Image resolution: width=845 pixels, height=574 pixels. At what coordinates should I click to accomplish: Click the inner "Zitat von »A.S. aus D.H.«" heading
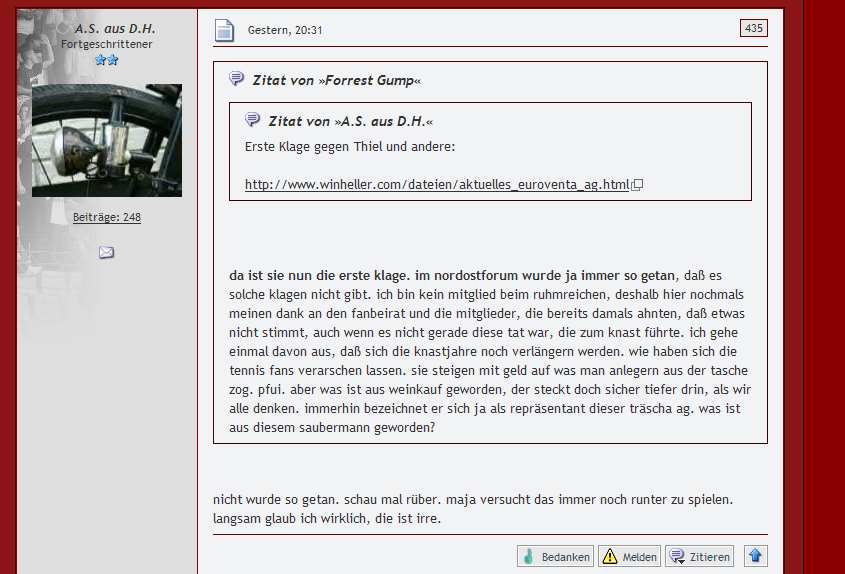point(350,121)
